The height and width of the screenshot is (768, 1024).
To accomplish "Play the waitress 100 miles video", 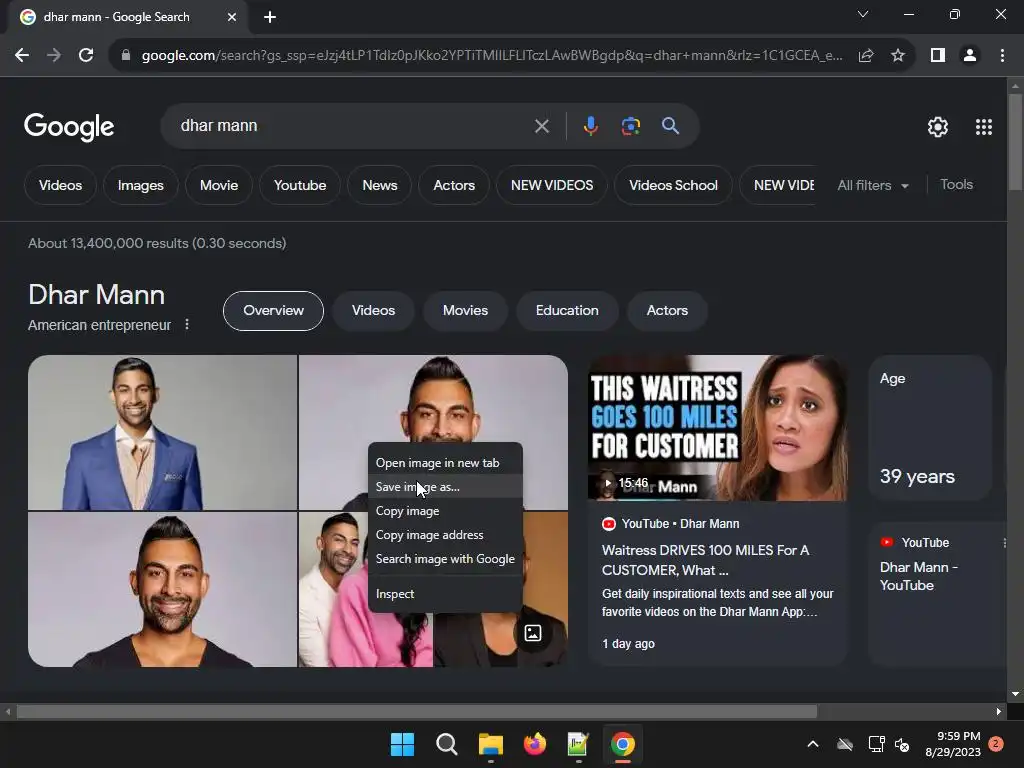I will click(x=717, y=428).
